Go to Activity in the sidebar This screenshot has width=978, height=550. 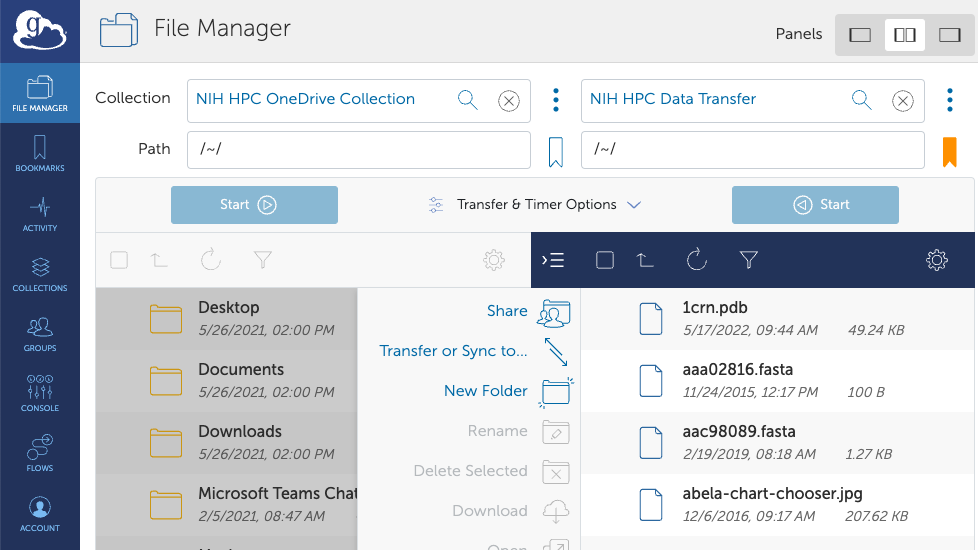click(39, 215)
